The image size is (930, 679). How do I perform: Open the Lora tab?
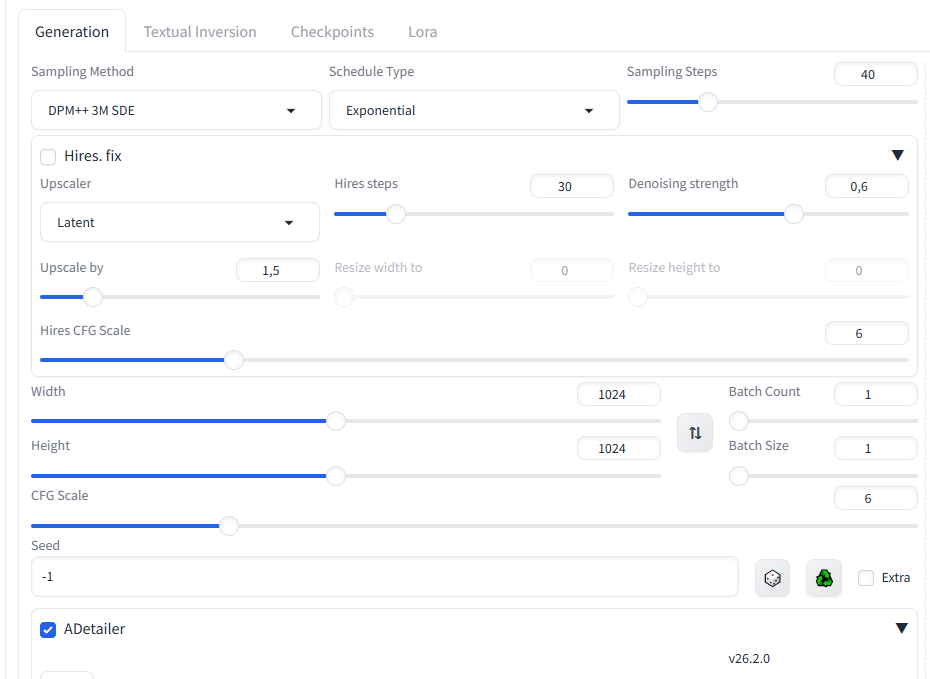pyautogui.click(x=422, y=32)
